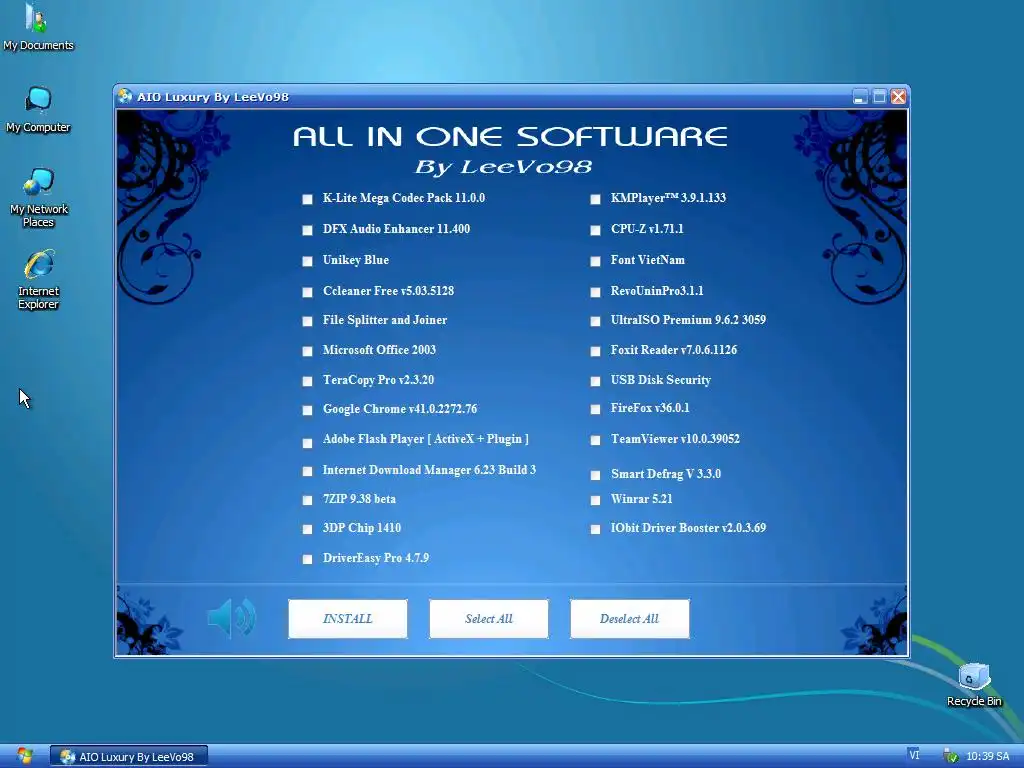Tick RevoUninPro3.1.1 checkbox
This screenshot has height=768, width=1024.
595,292
